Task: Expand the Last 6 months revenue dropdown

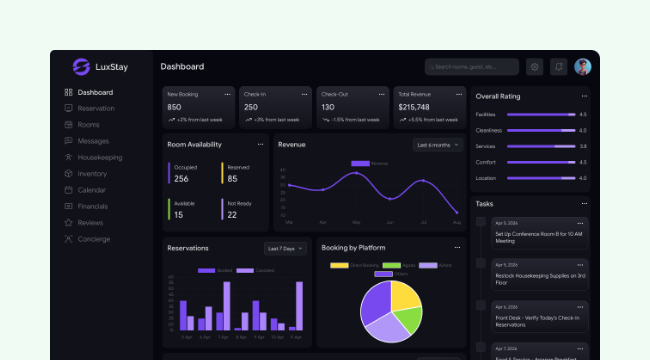Action: click(438, 145)
